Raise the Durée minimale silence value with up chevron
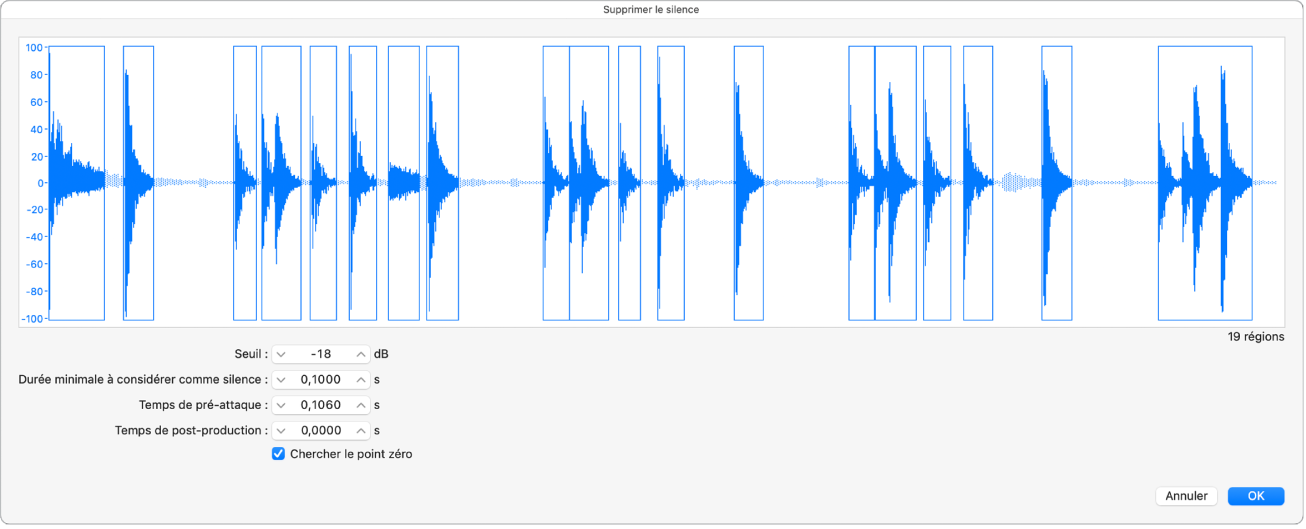The image size is (1306, 529). [360, 380]
